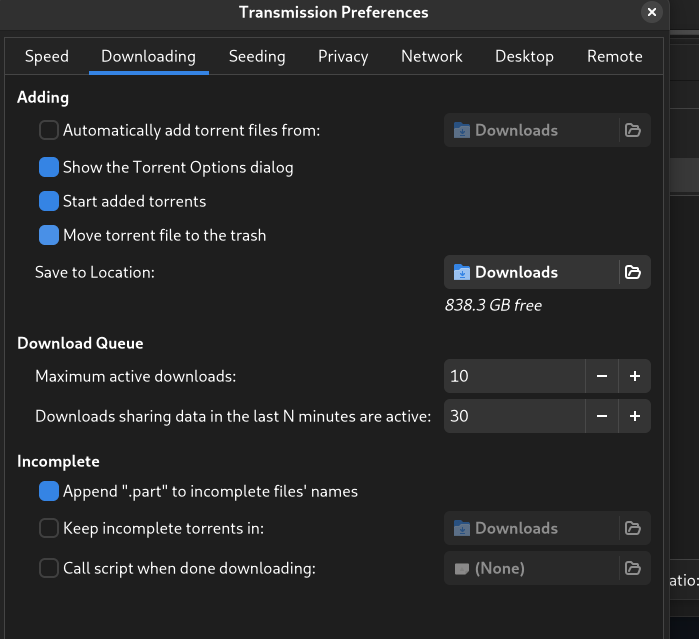This screenshot has width=699, height=639.
Task: Click the 838.3 GB free text
Action: [x=493, y=305]
